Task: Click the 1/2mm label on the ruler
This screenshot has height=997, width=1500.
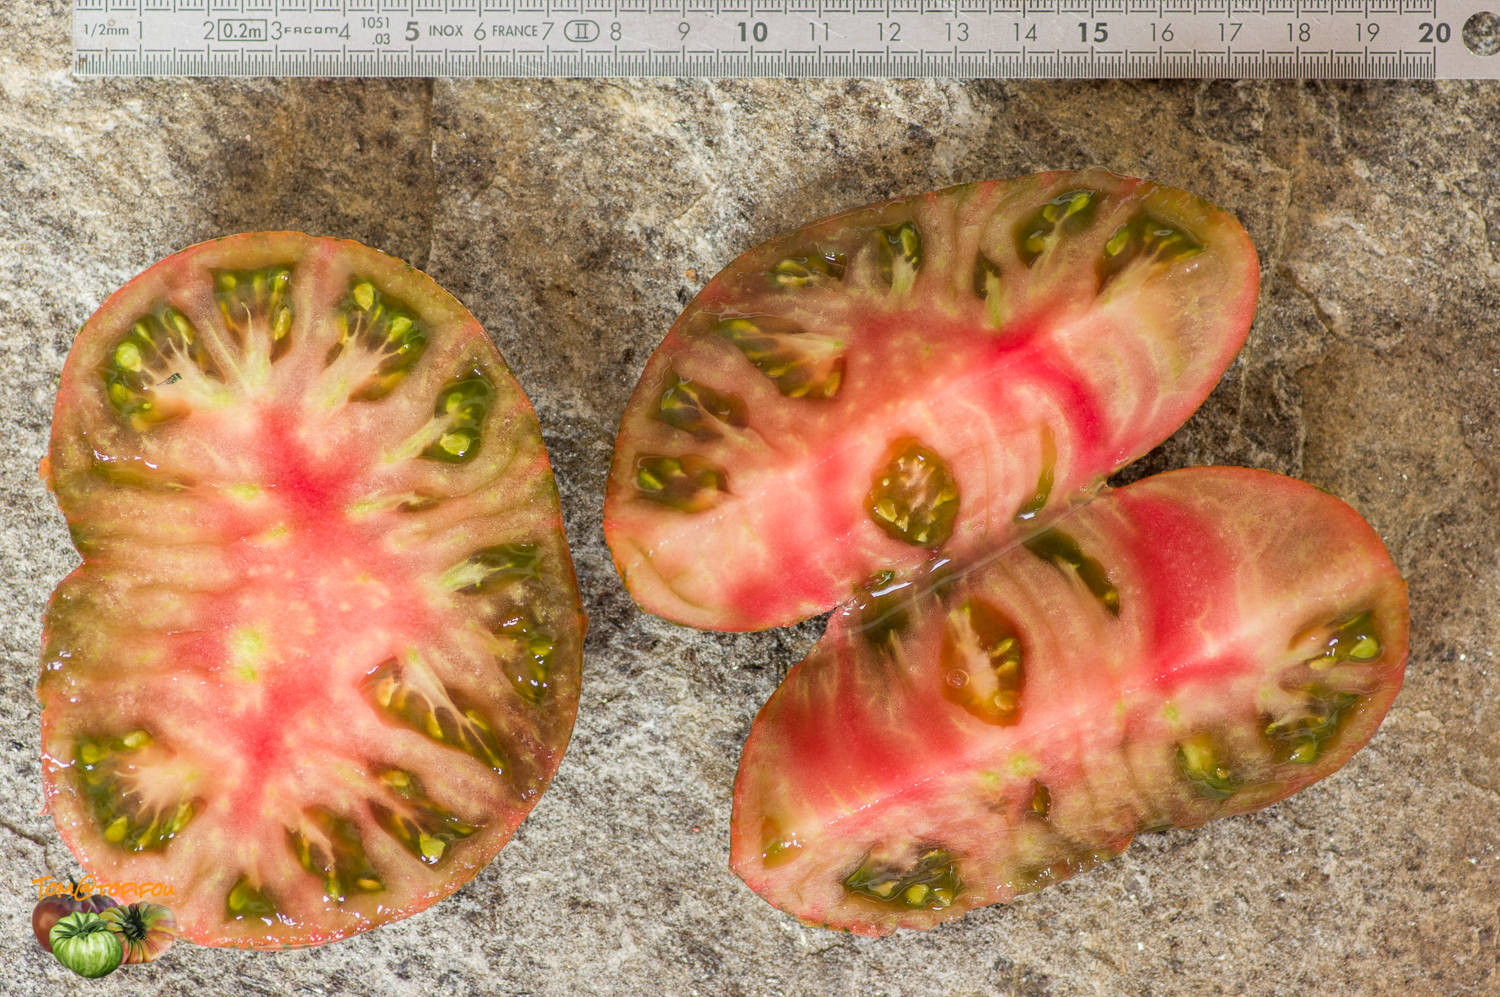Action: 106,30
